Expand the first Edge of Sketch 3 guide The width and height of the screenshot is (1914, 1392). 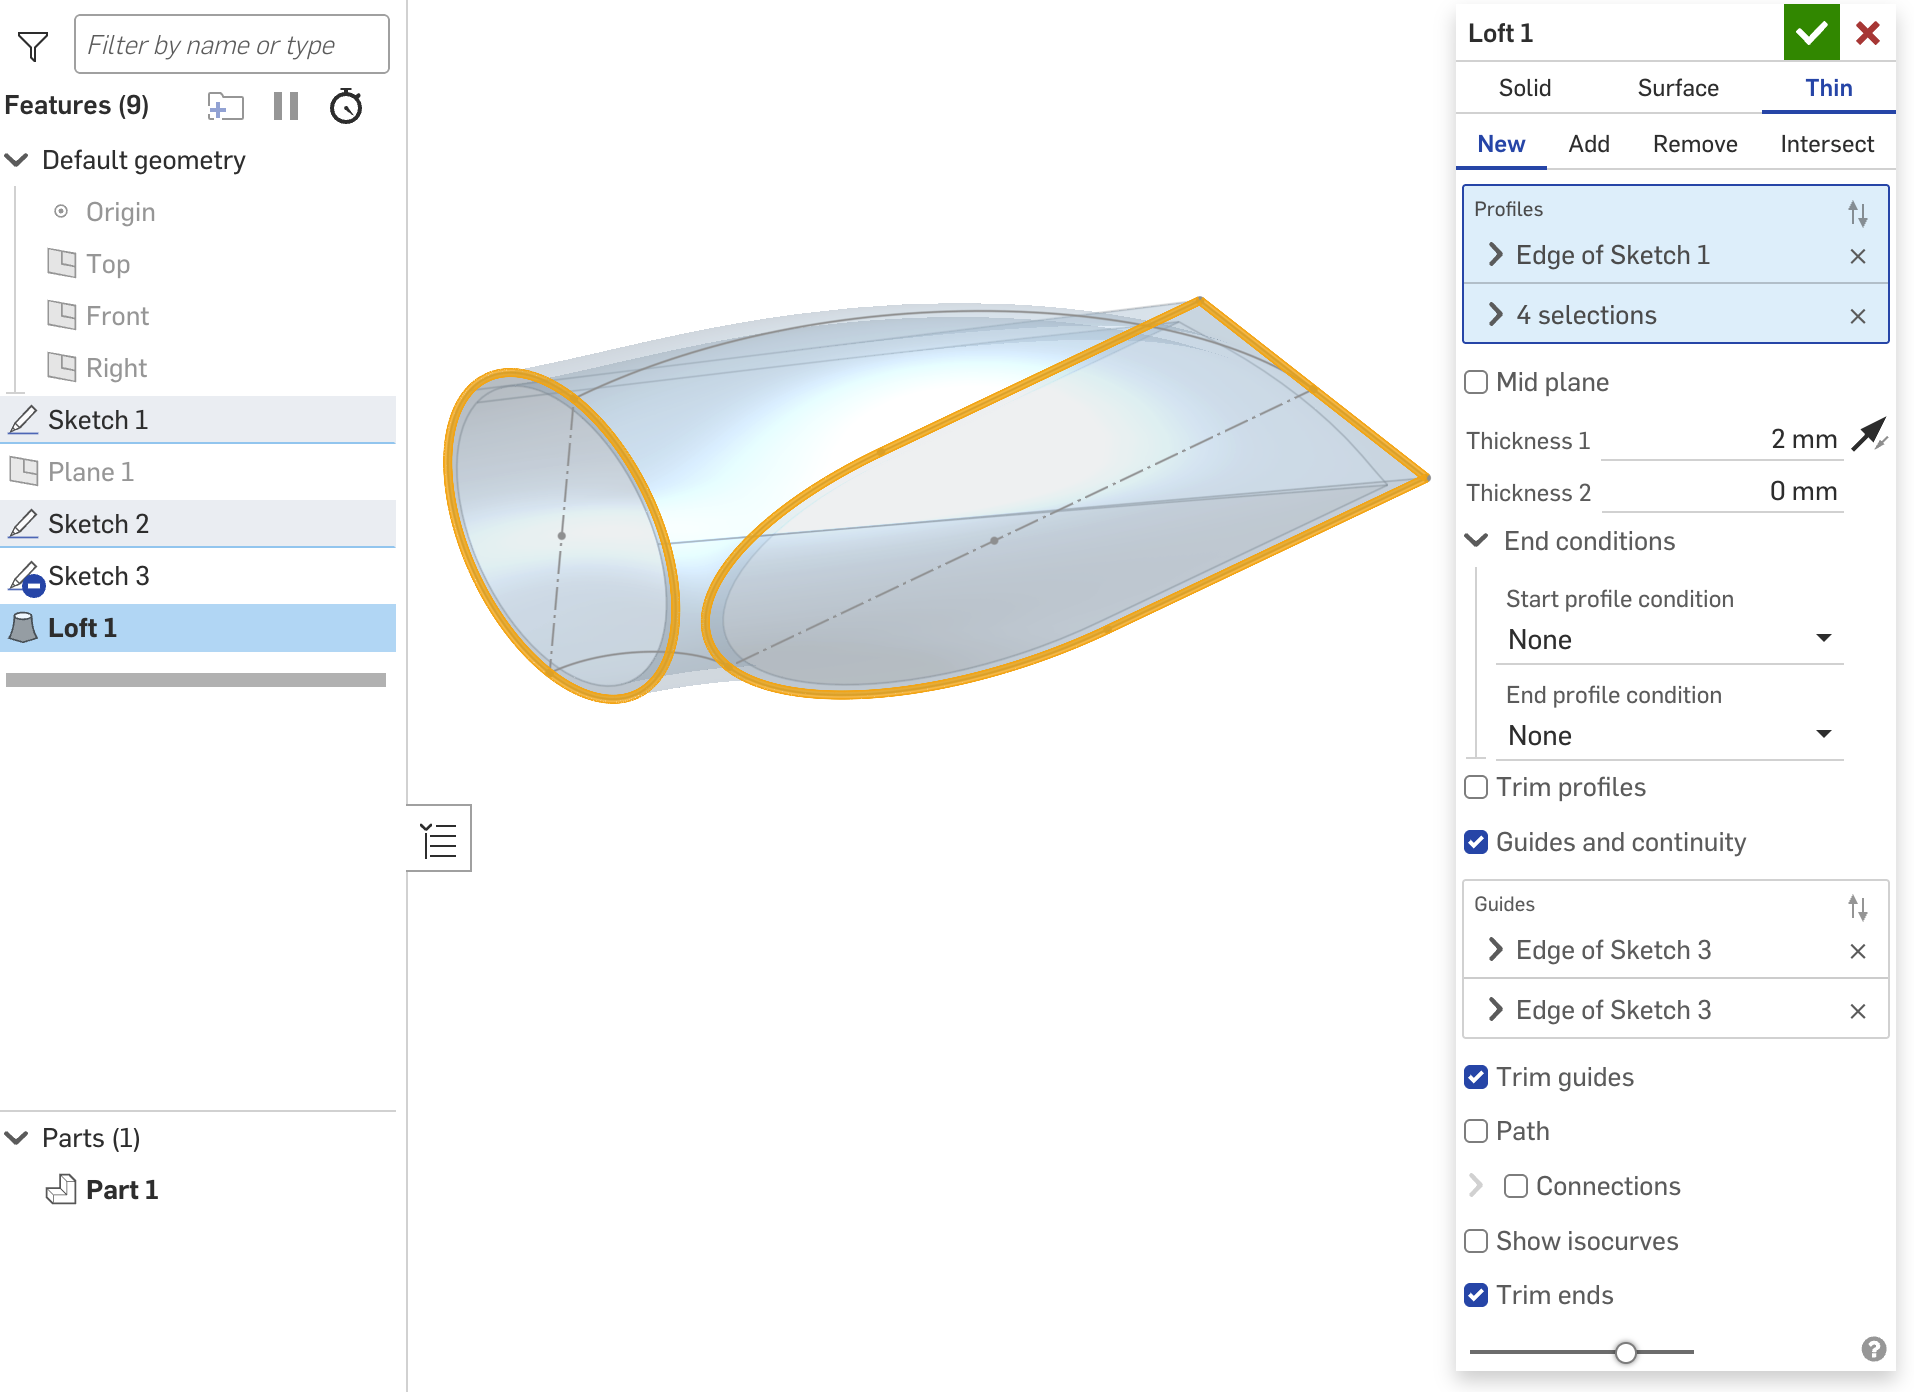(1495, 949)
